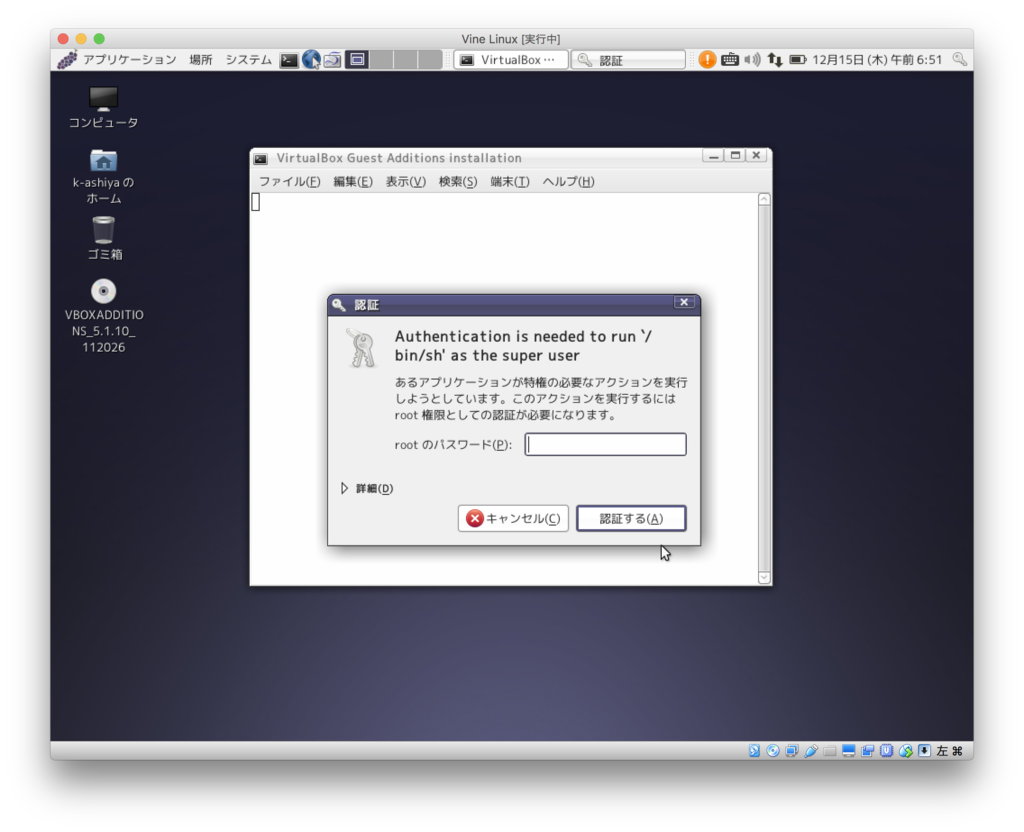Click VirtualBox video capture status icon
1024x832 pixels.
(867, 751)
